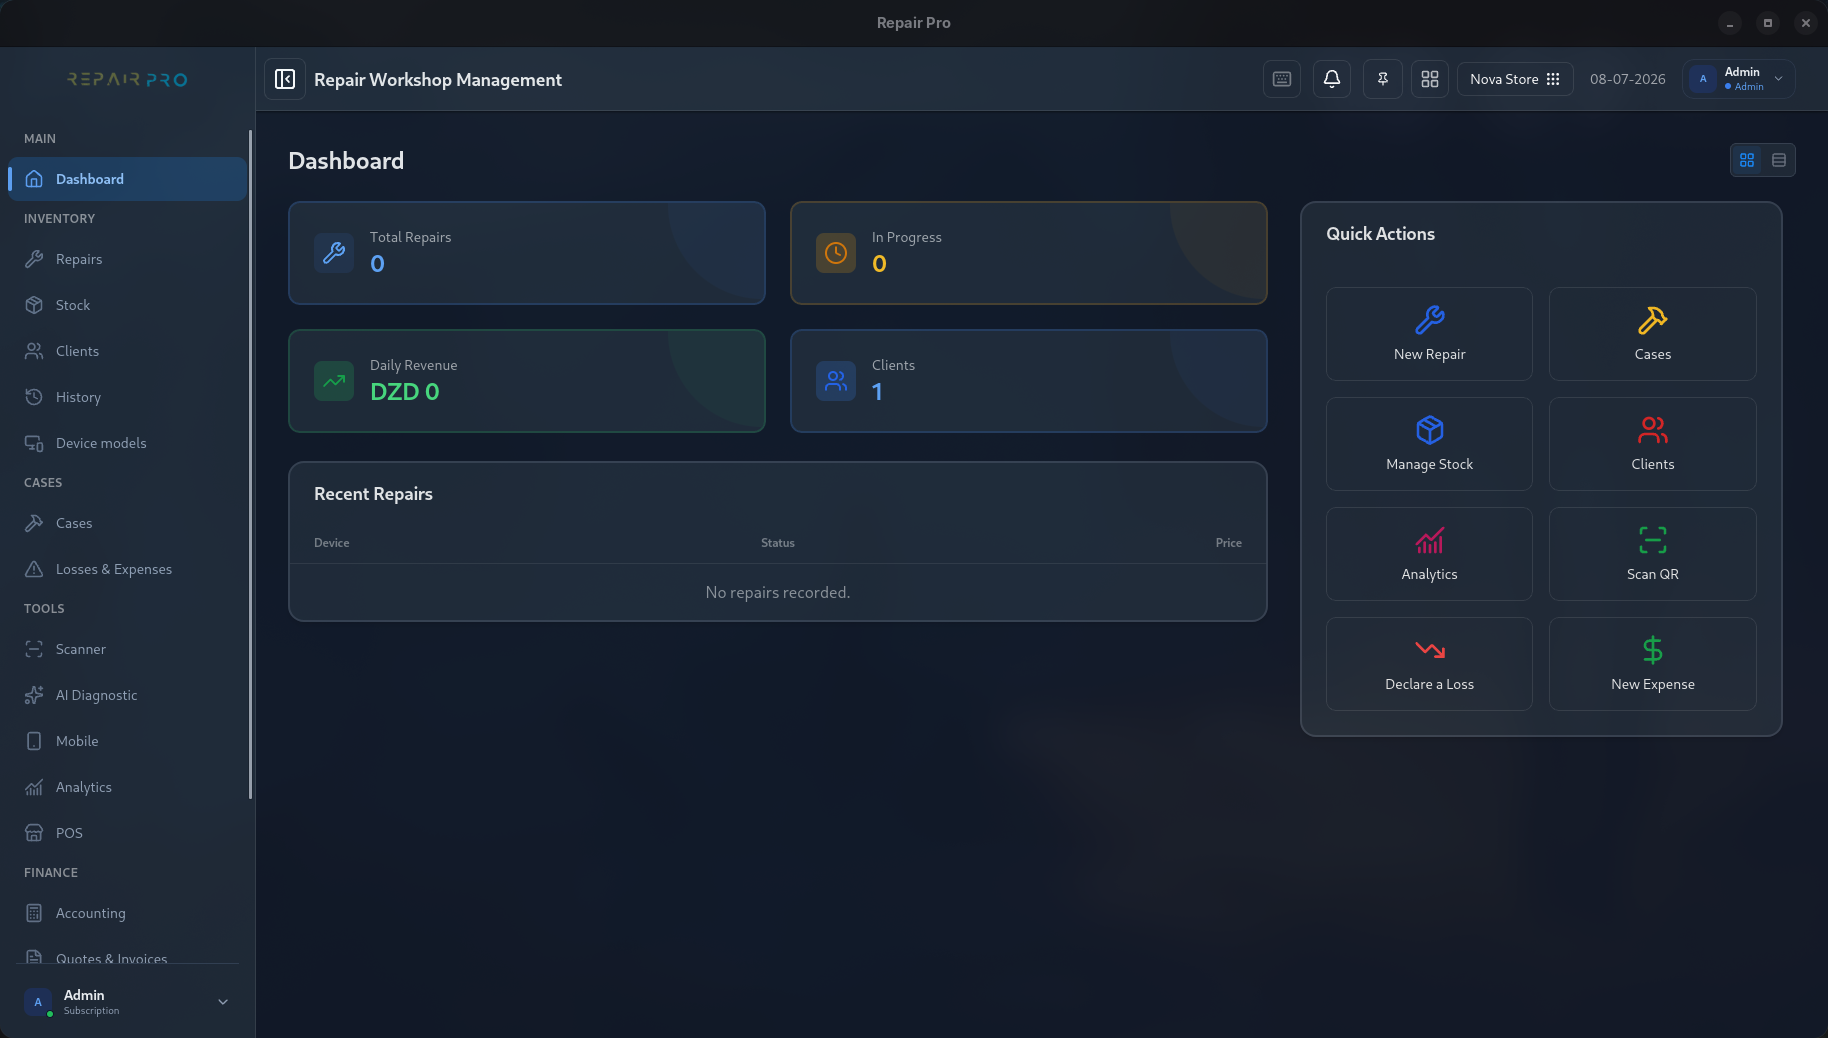
Task: Open notifications bell icon
Action: (x=1332, y=79)
